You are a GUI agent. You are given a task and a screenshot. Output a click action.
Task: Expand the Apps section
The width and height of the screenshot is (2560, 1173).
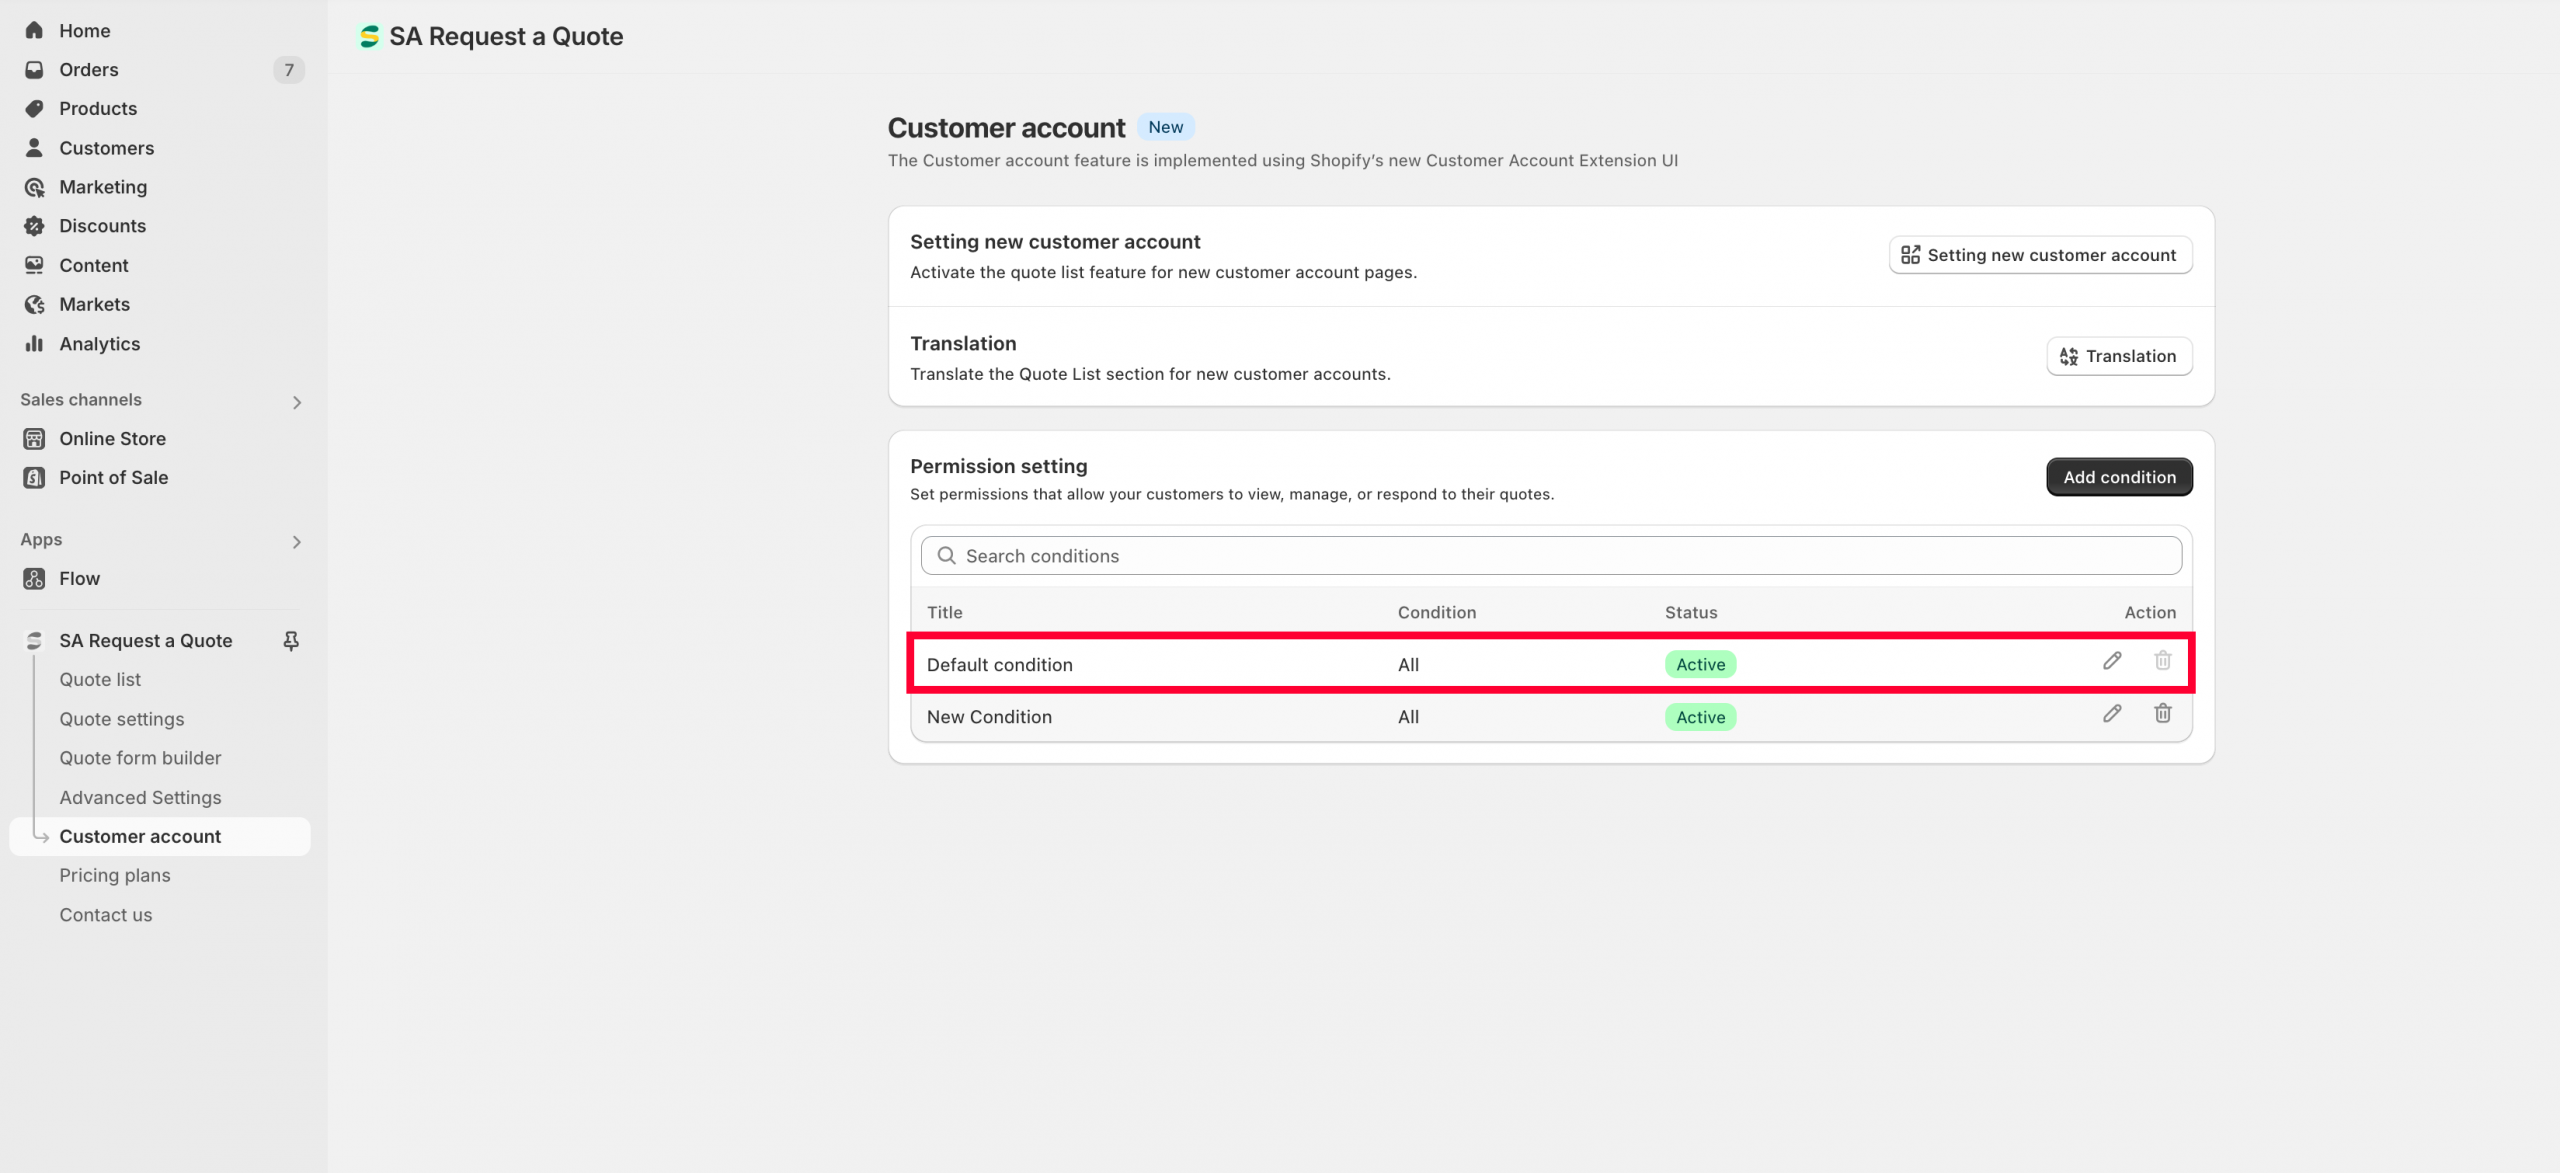click(x=296, y=542)
